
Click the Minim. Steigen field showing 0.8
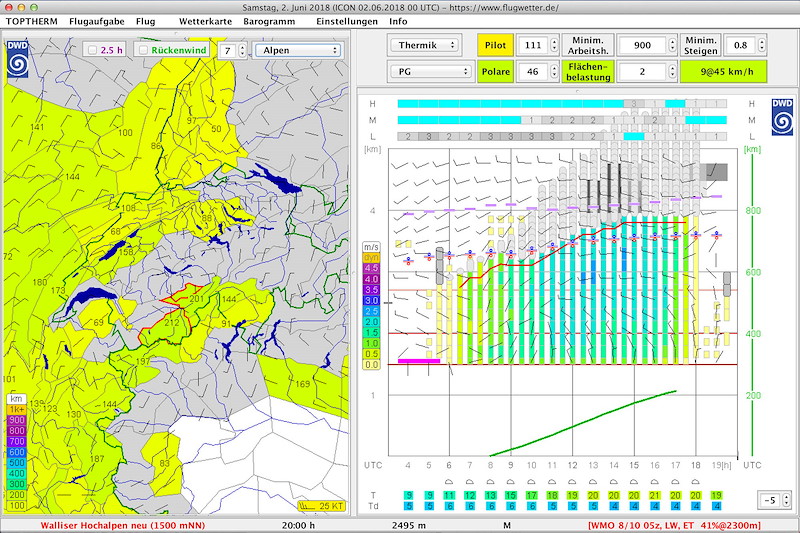click(740, 45)
